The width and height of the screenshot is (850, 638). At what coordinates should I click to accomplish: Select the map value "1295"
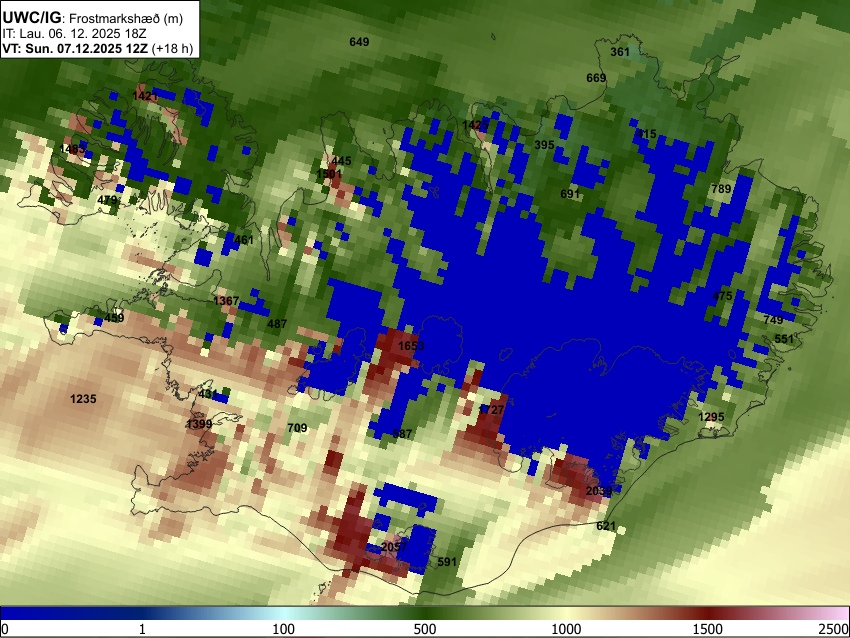point(711,417)
